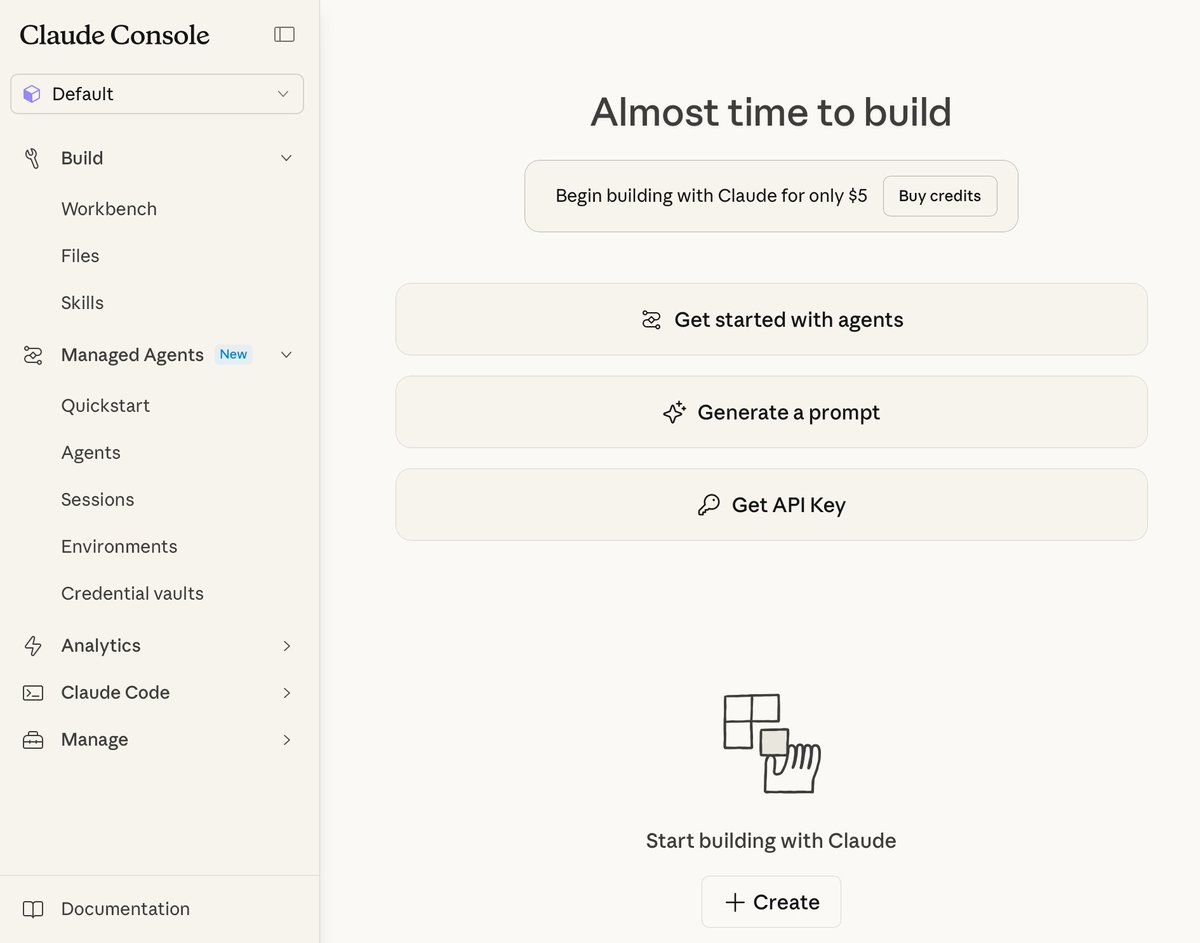This screenshot has height=943, width=1200.
Task: Click the Documentation book icon
Action: pyautogui.click(x=33, y=909)
